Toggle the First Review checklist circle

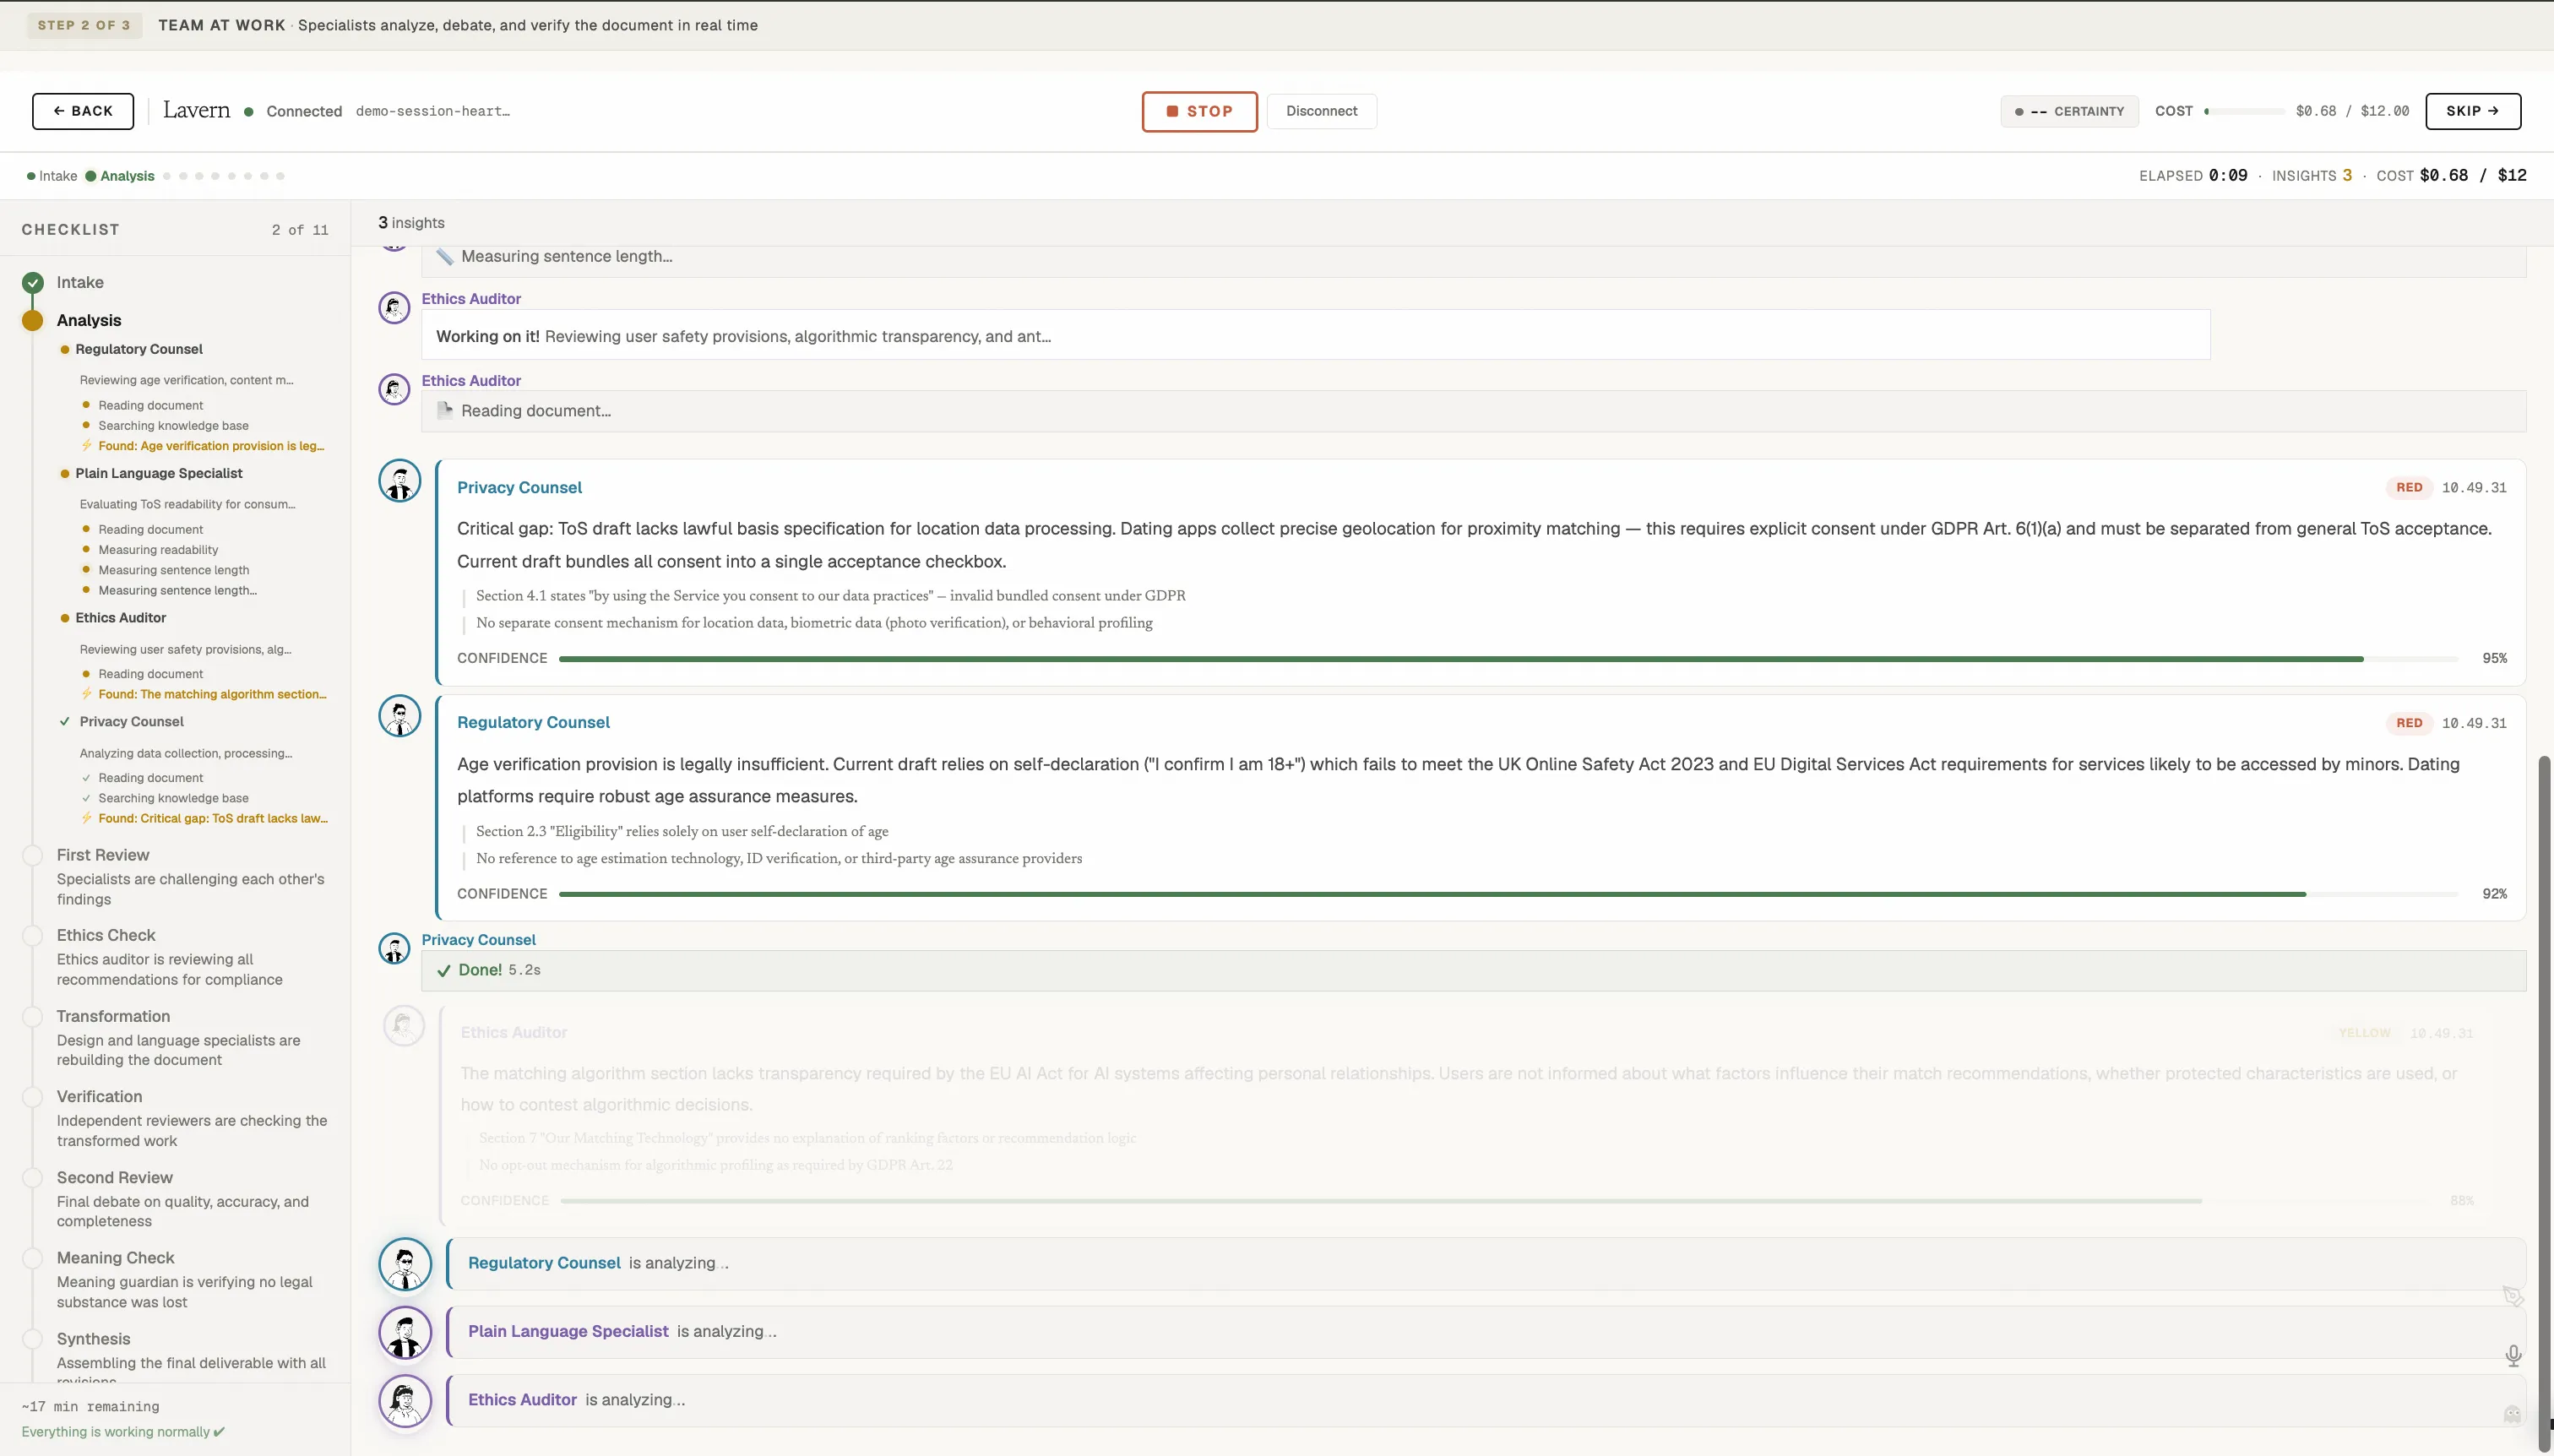tap(33, 855)
